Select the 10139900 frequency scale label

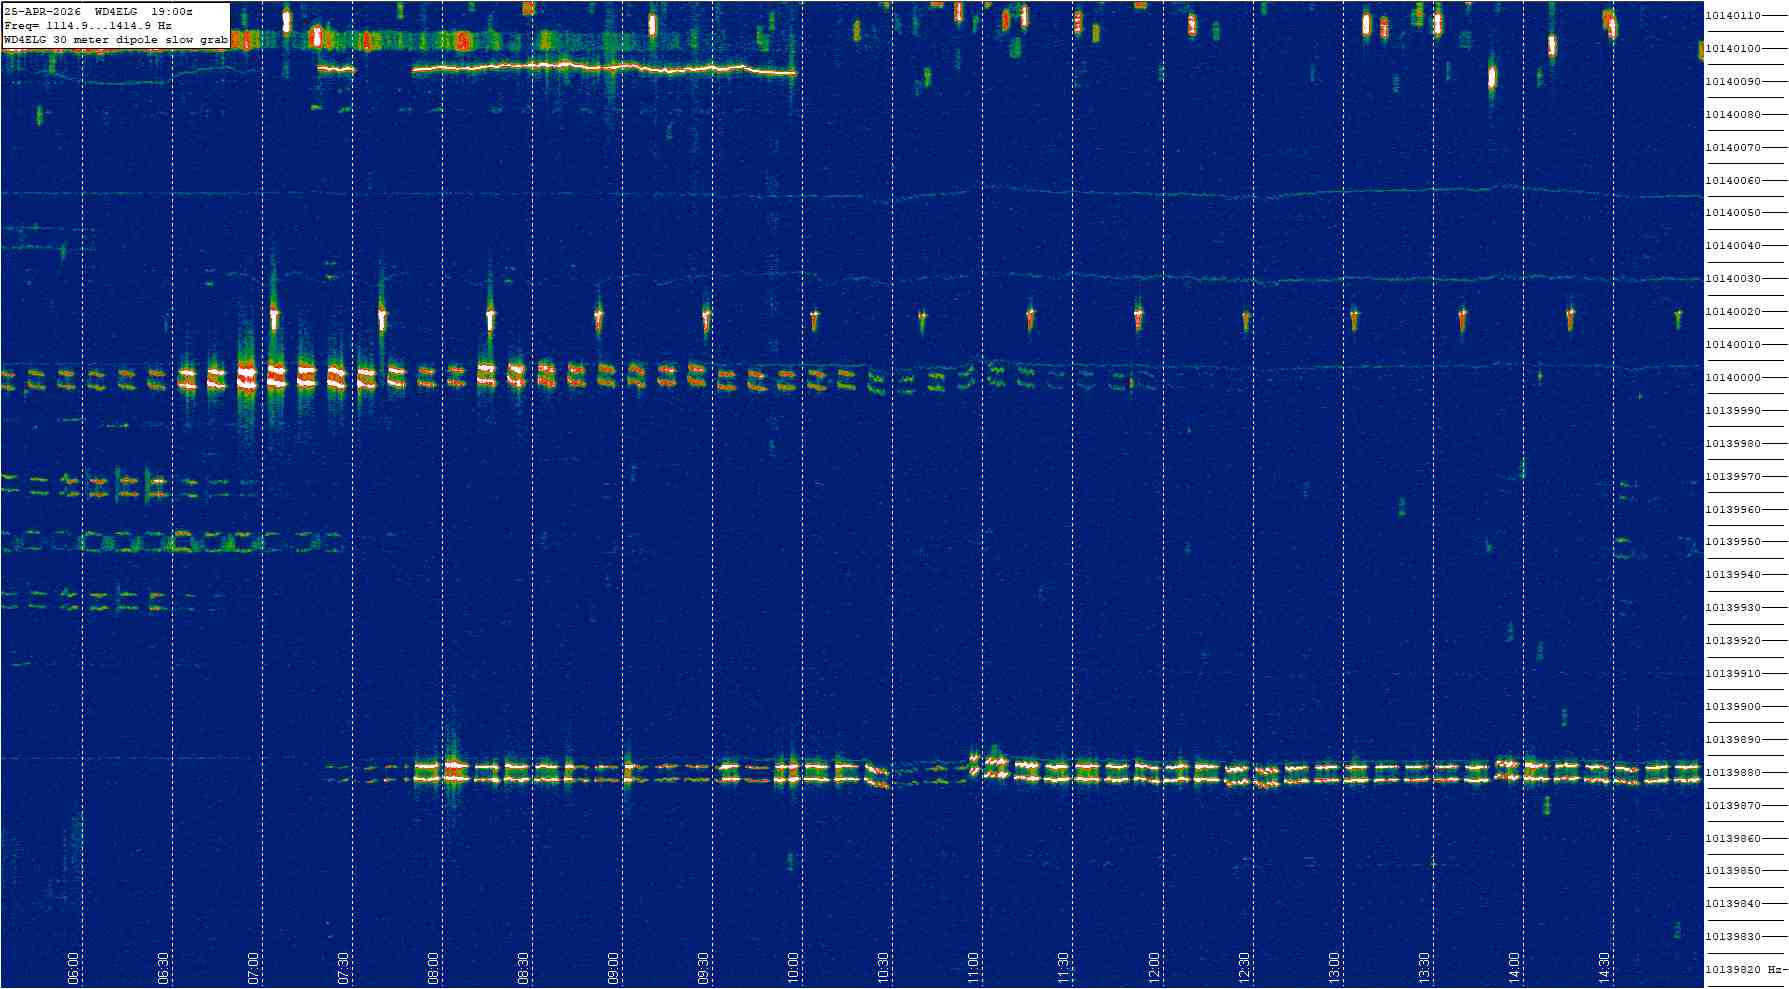tap(1733, 707)
